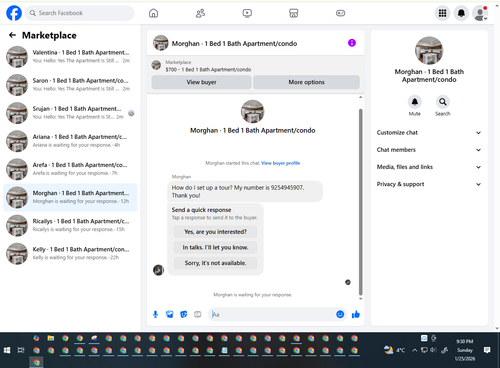Search in conversation magnifier icon
The image size is (500, 368).
443,102
